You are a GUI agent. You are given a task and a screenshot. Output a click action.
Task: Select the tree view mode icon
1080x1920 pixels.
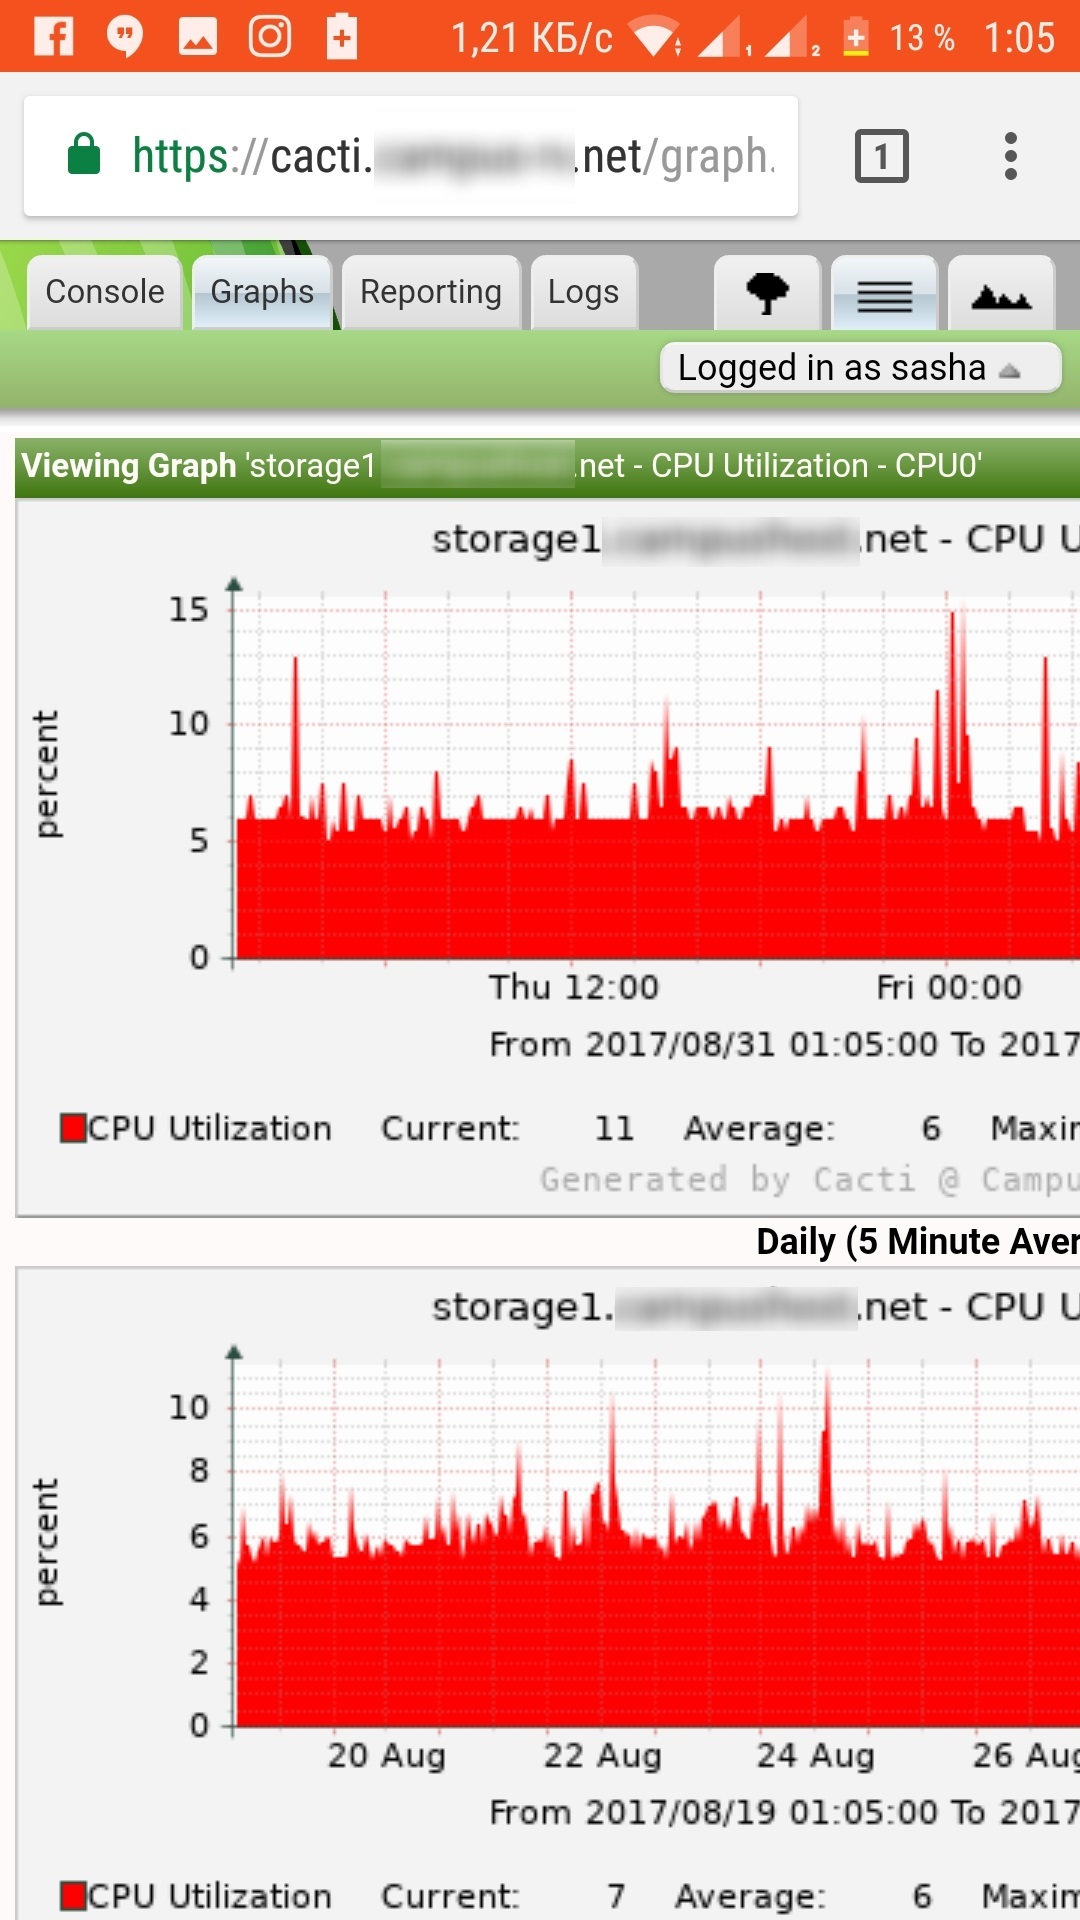coord(767,293)
